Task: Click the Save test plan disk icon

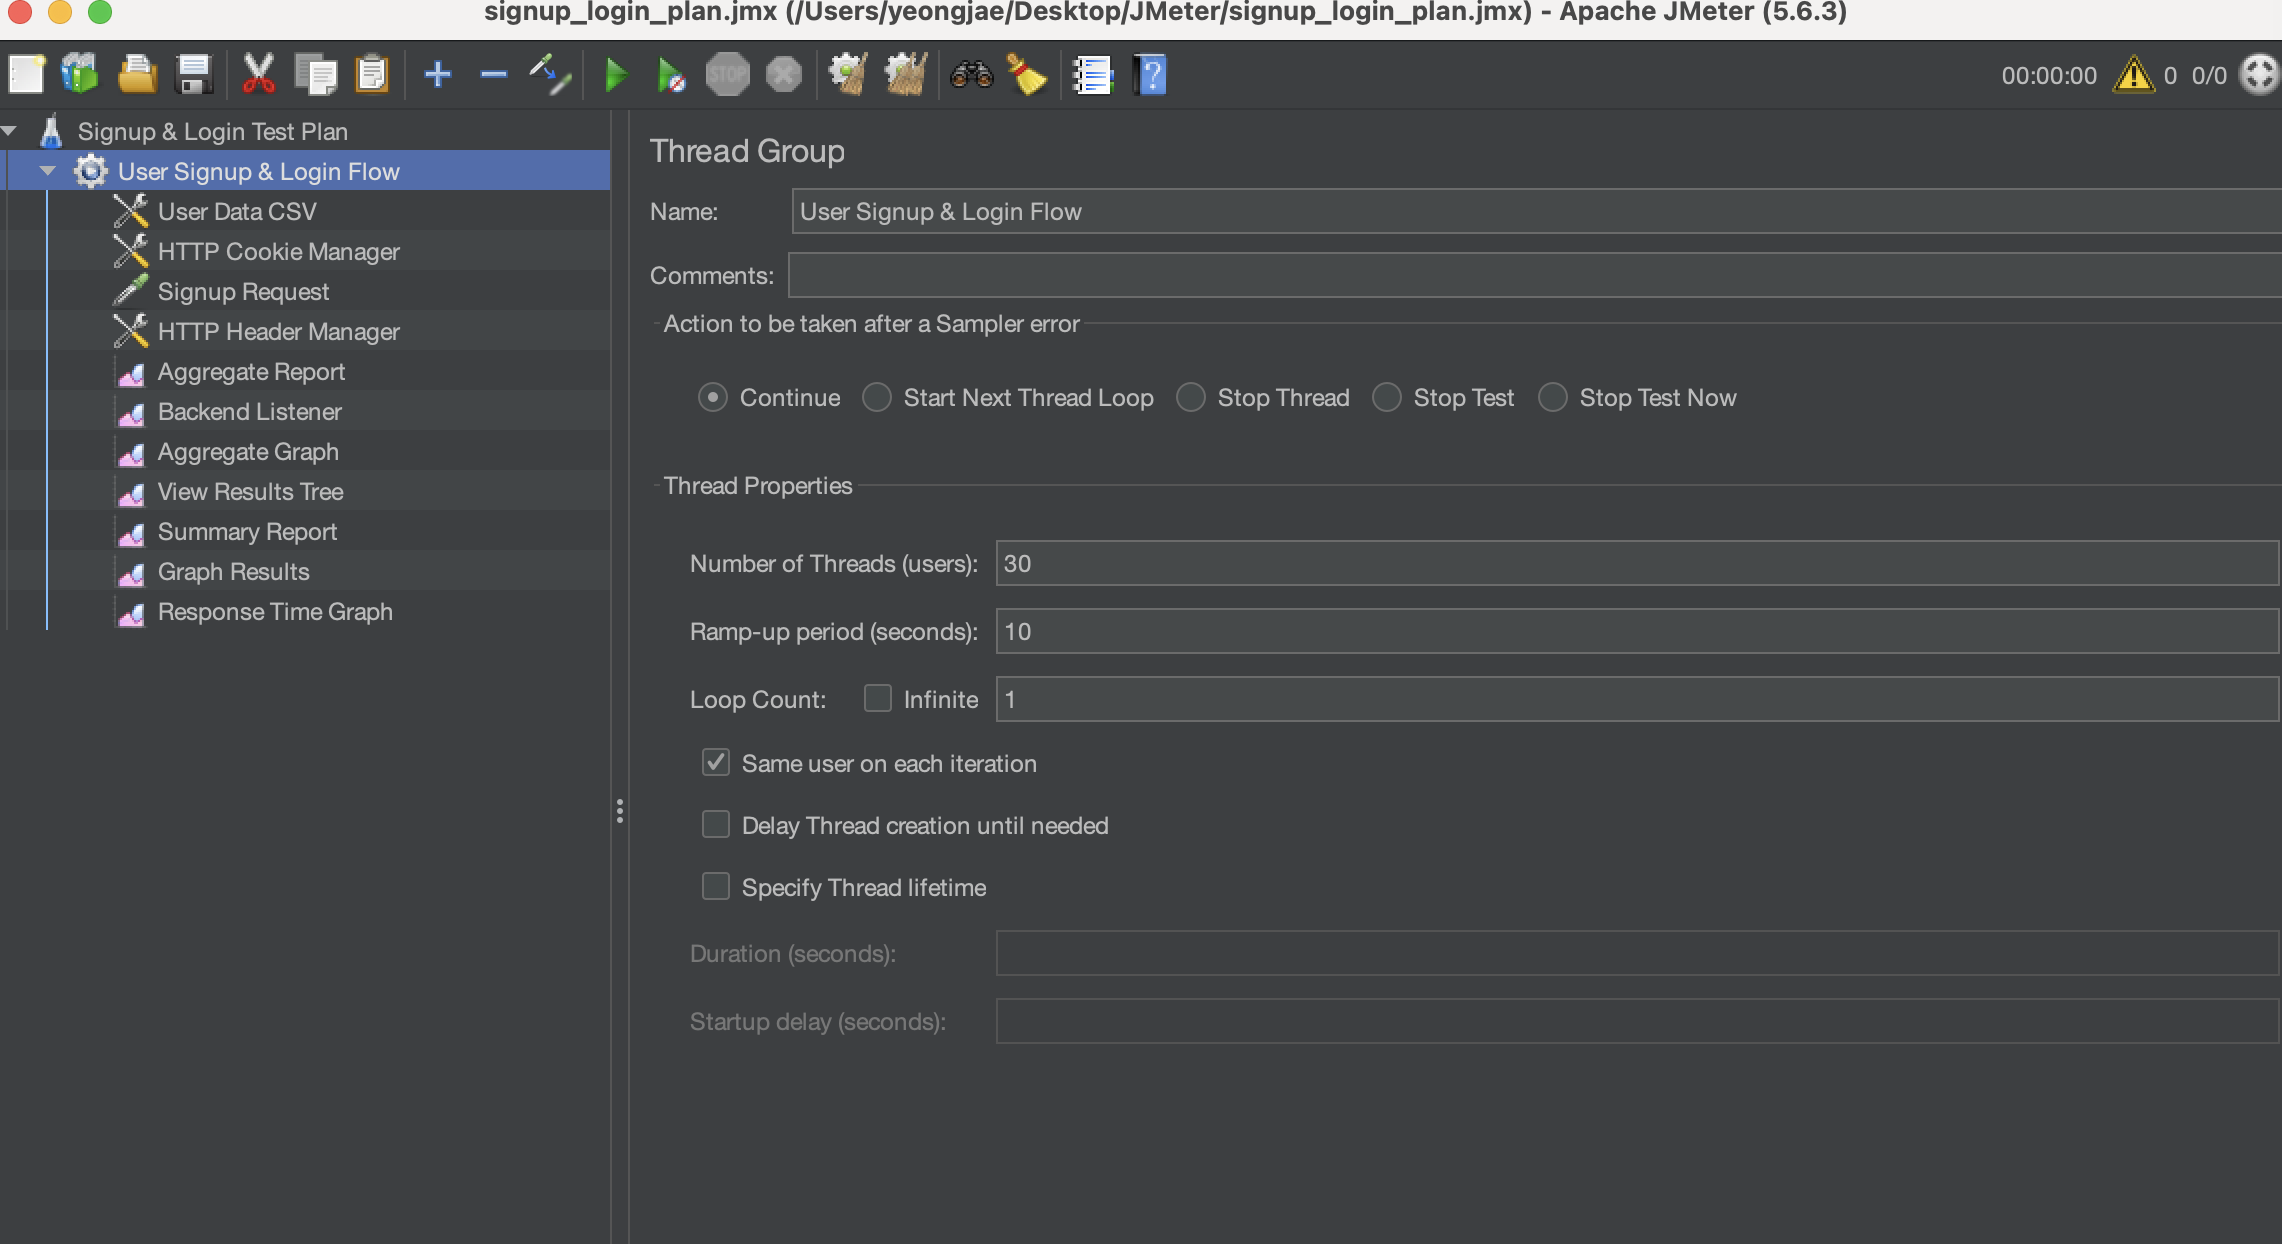Action: click(x=194, y=75)
